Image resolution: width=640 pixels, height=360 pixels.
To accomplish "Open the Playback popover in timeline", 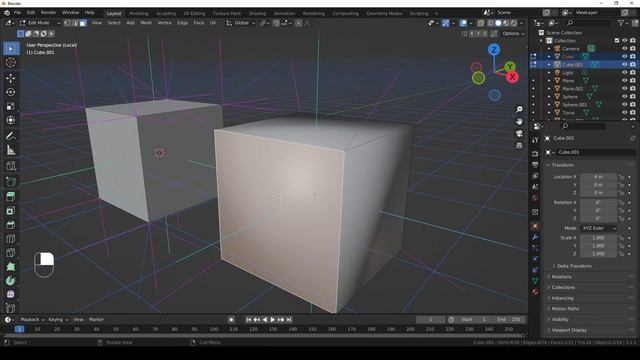I will (x=32, y=320).
